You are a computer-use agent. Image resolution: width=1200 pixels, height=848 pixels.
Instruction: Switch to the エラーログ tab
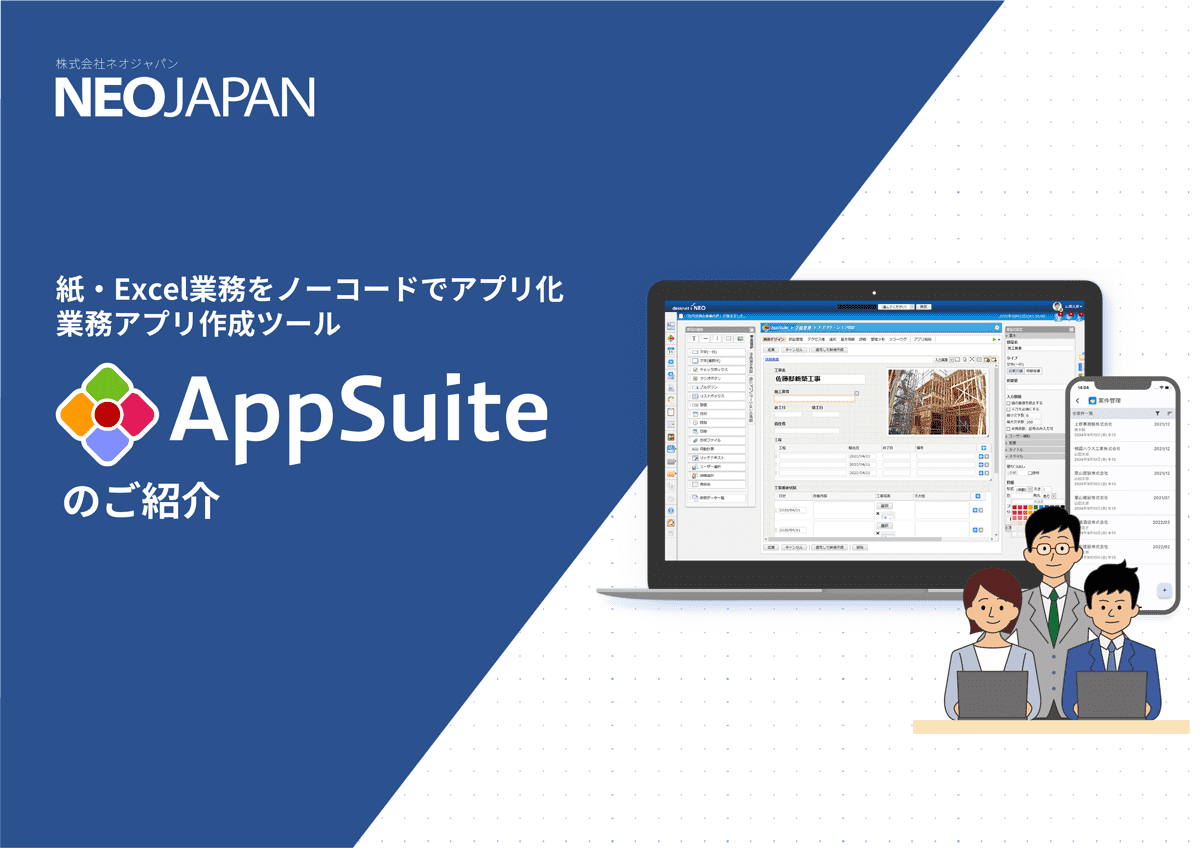tap(898, 339)
